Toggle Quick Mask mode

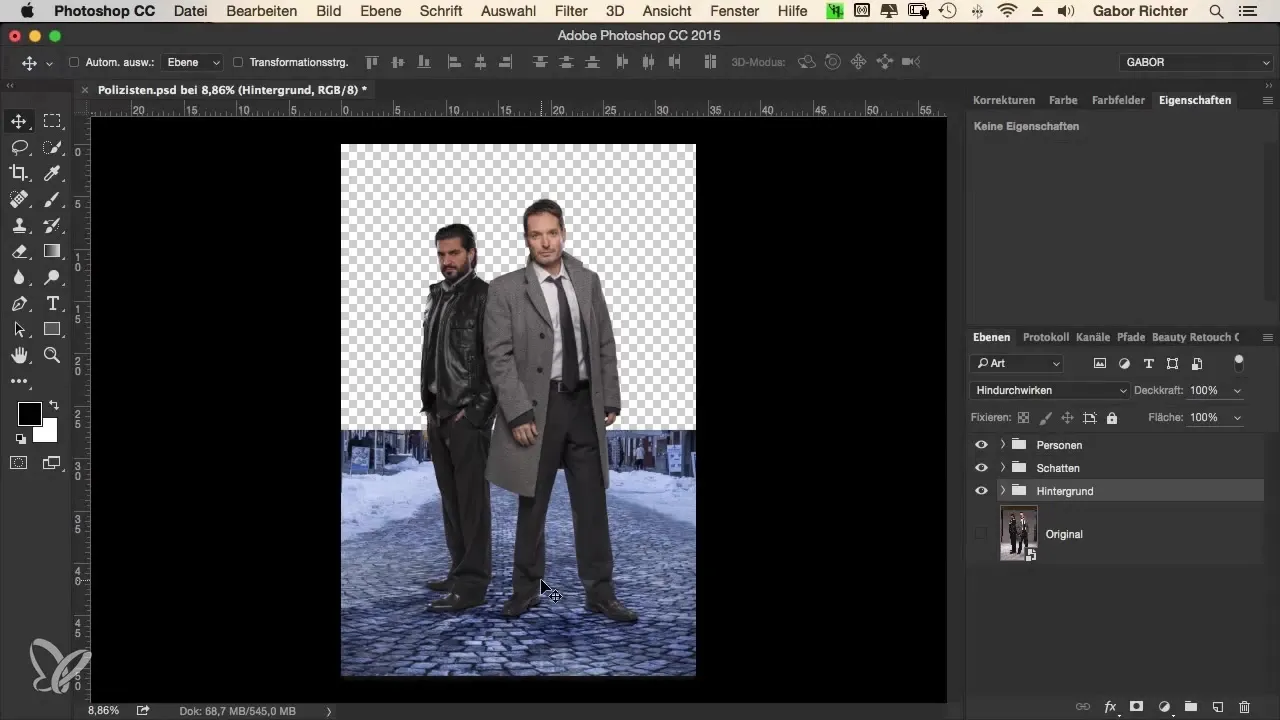tap(19, 462)
